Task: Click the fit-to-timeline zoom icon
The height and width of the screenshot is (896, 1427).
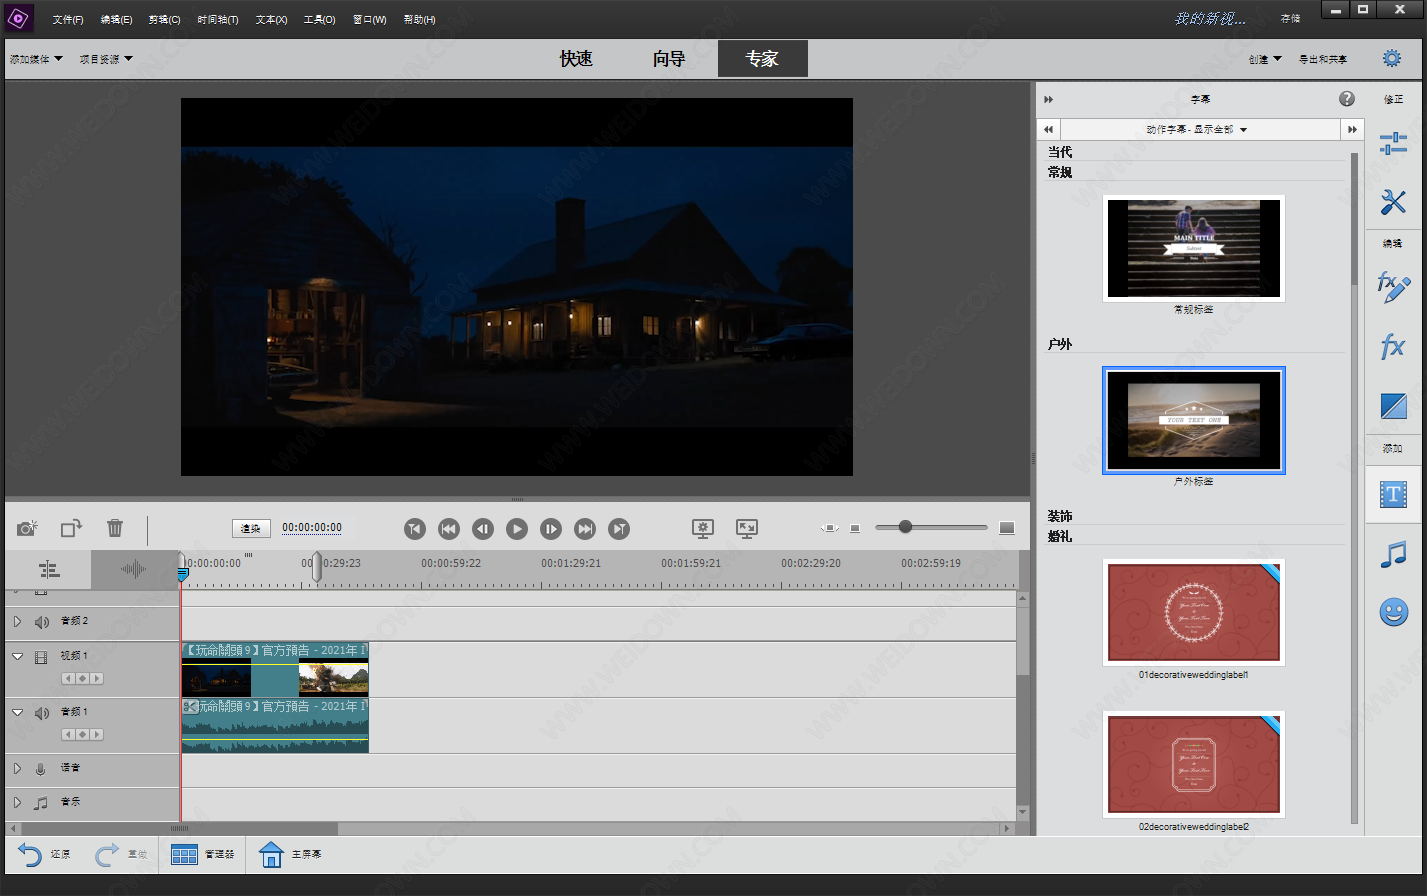Action: click(830, 528)
